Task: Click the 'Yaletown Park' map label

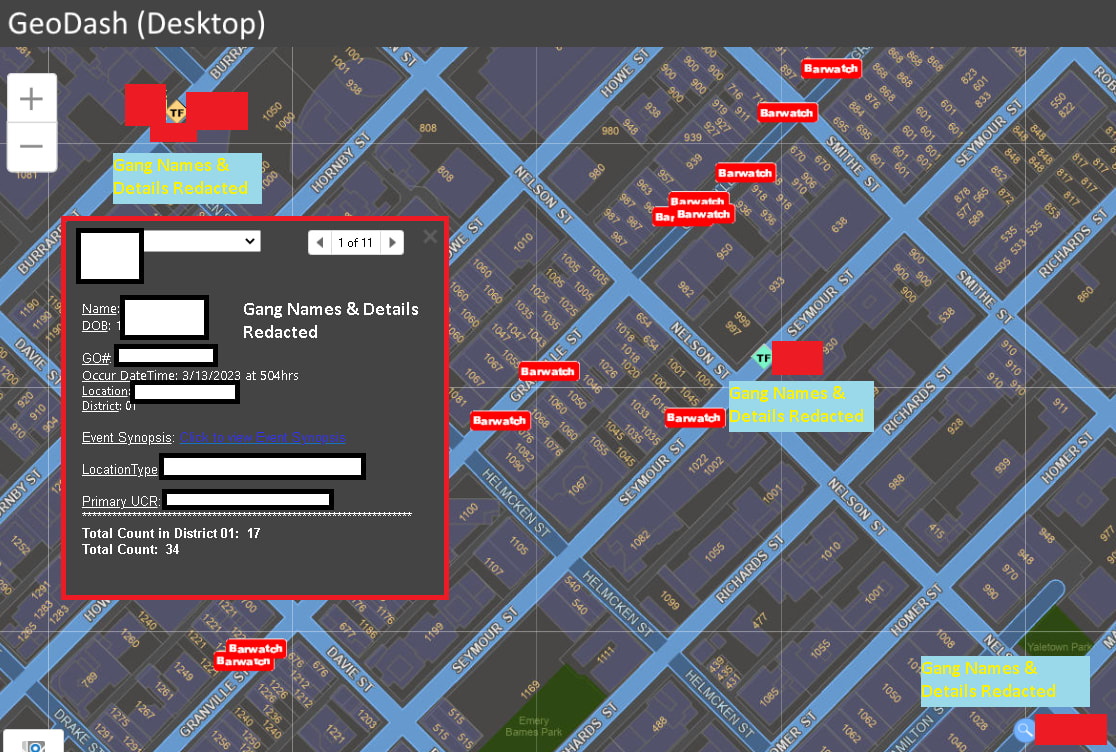Action: tap(1059, 647)
